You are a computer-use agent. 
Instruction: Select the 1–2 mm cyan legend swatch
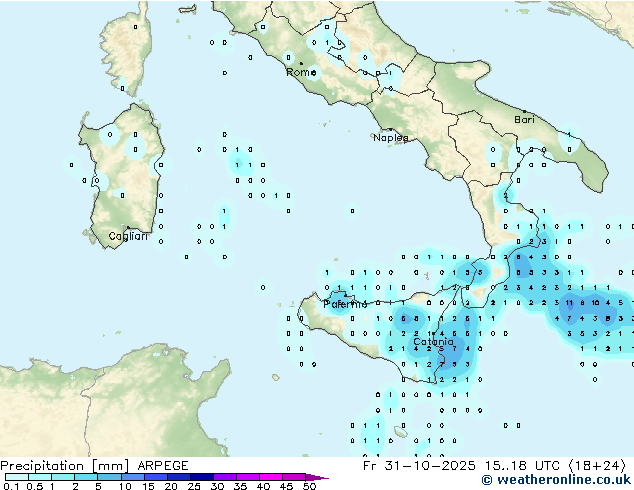tap(63, 477)
